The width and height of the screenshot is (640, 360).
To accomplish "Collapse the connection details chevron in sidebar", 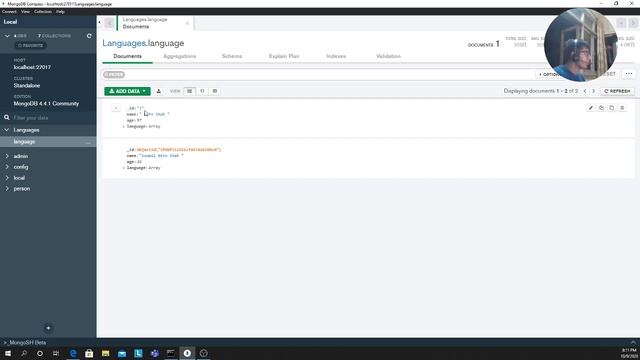I will tap(7, 36).
